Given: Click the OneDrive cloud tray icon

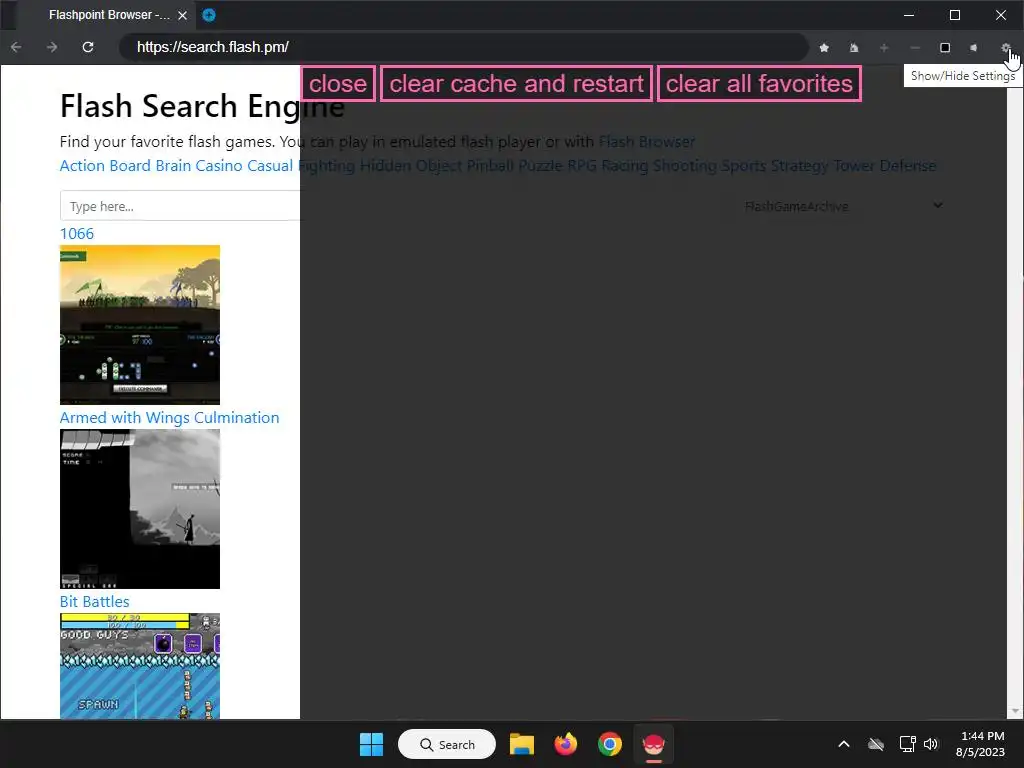Looking at the screenshot, I should [x=876, y=744].
